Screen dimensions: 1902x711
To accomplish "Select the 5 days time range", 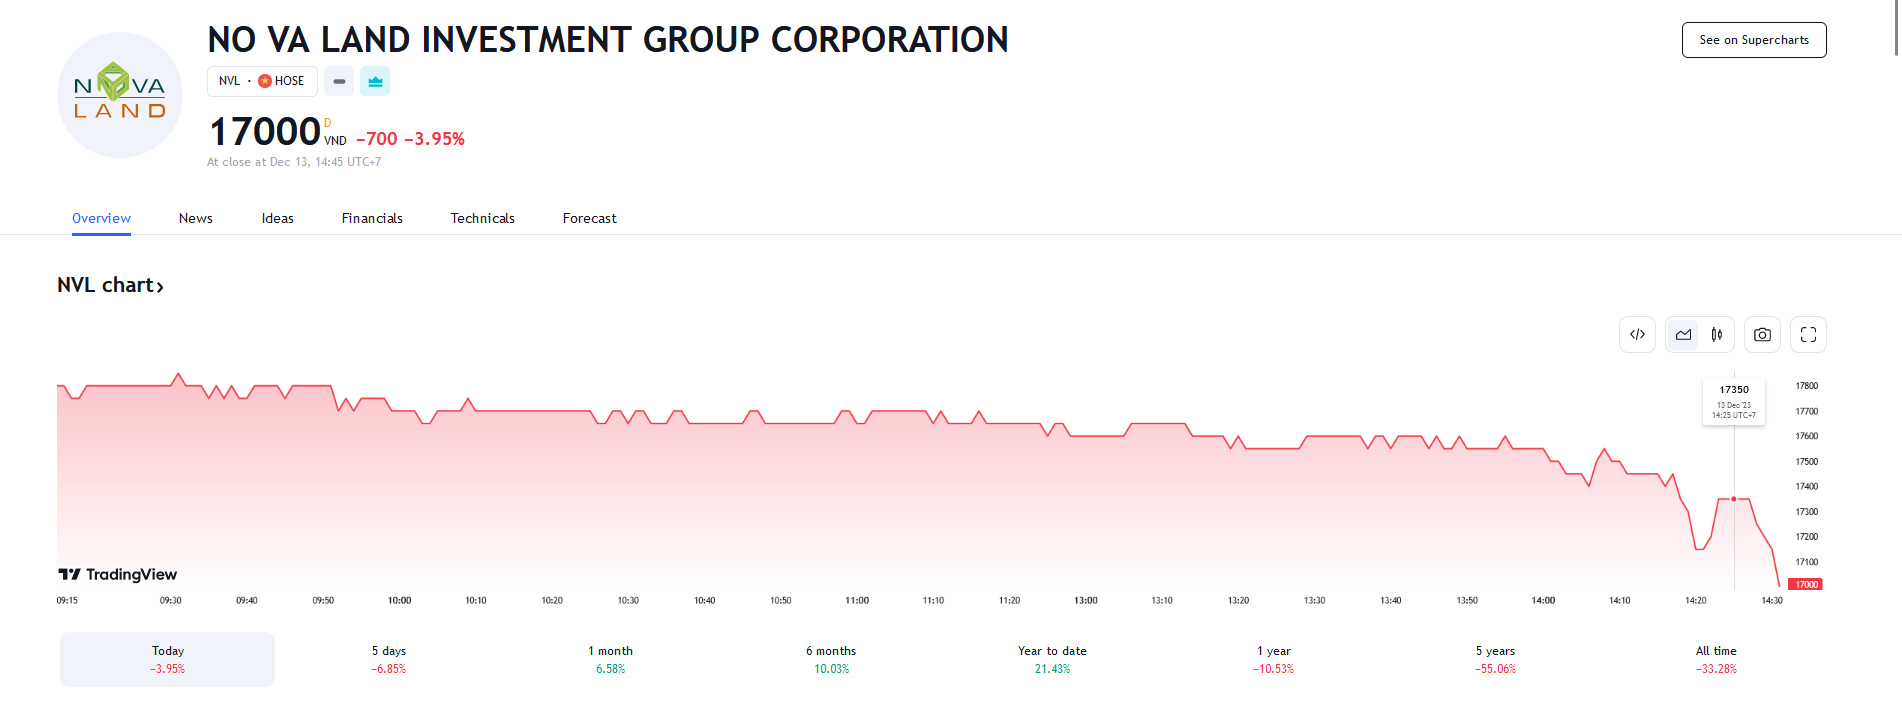I will pos(389,659).
